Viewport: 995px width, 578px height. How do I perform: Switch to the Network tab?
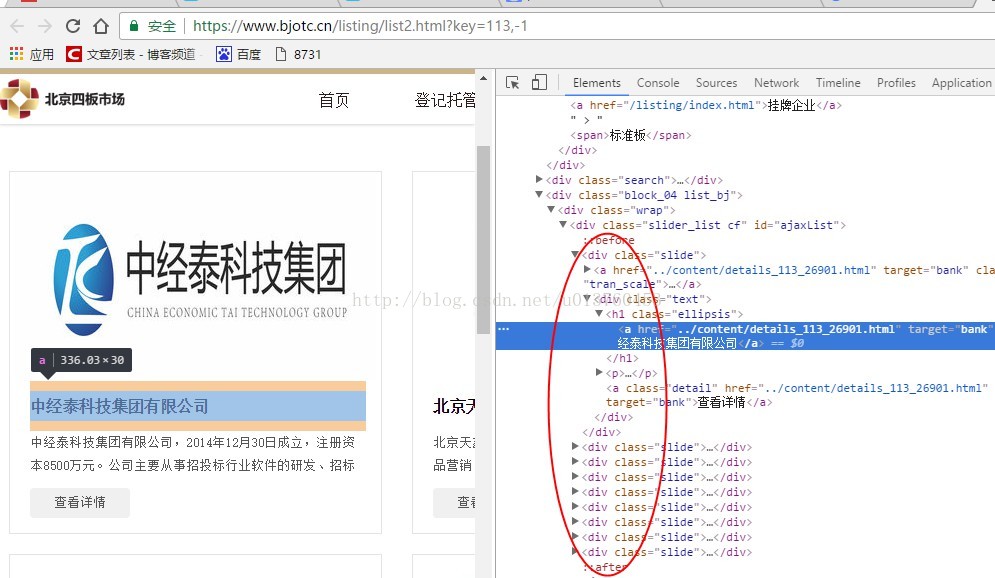point(776,82)
